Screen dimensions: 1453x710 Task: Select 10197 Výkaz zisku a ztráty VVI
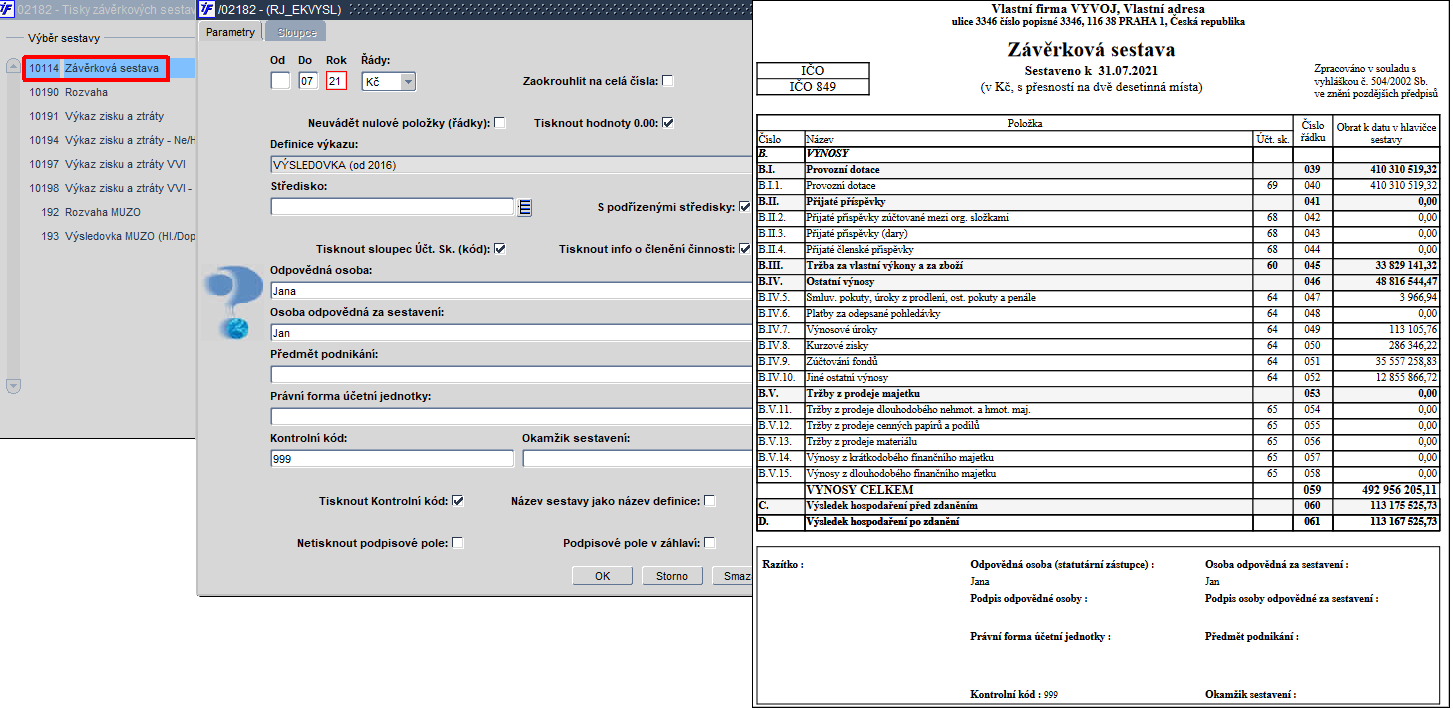[107, 164]
